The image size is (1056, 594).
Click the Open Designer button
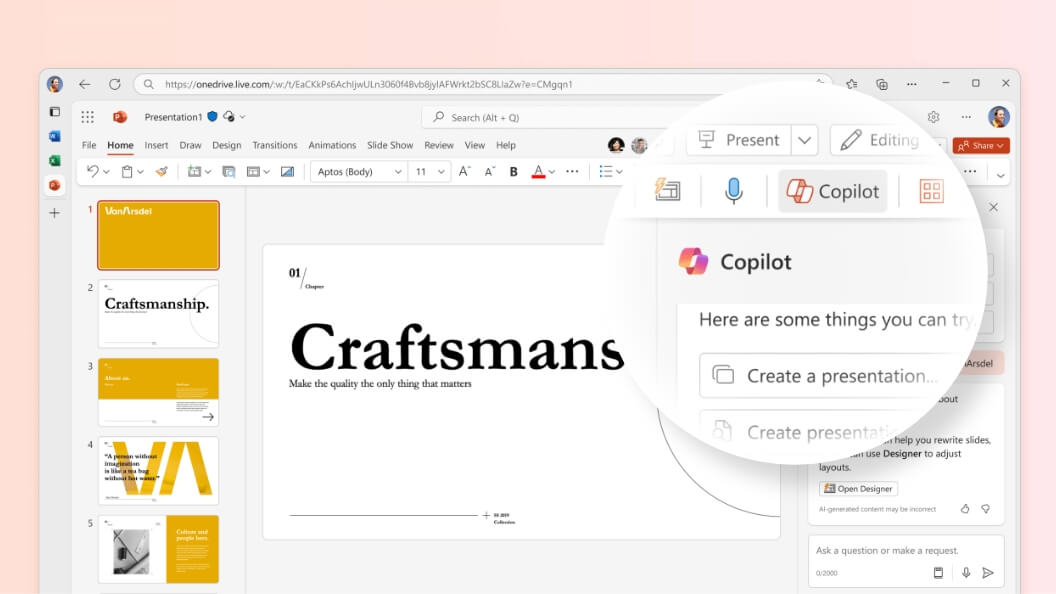858,489
